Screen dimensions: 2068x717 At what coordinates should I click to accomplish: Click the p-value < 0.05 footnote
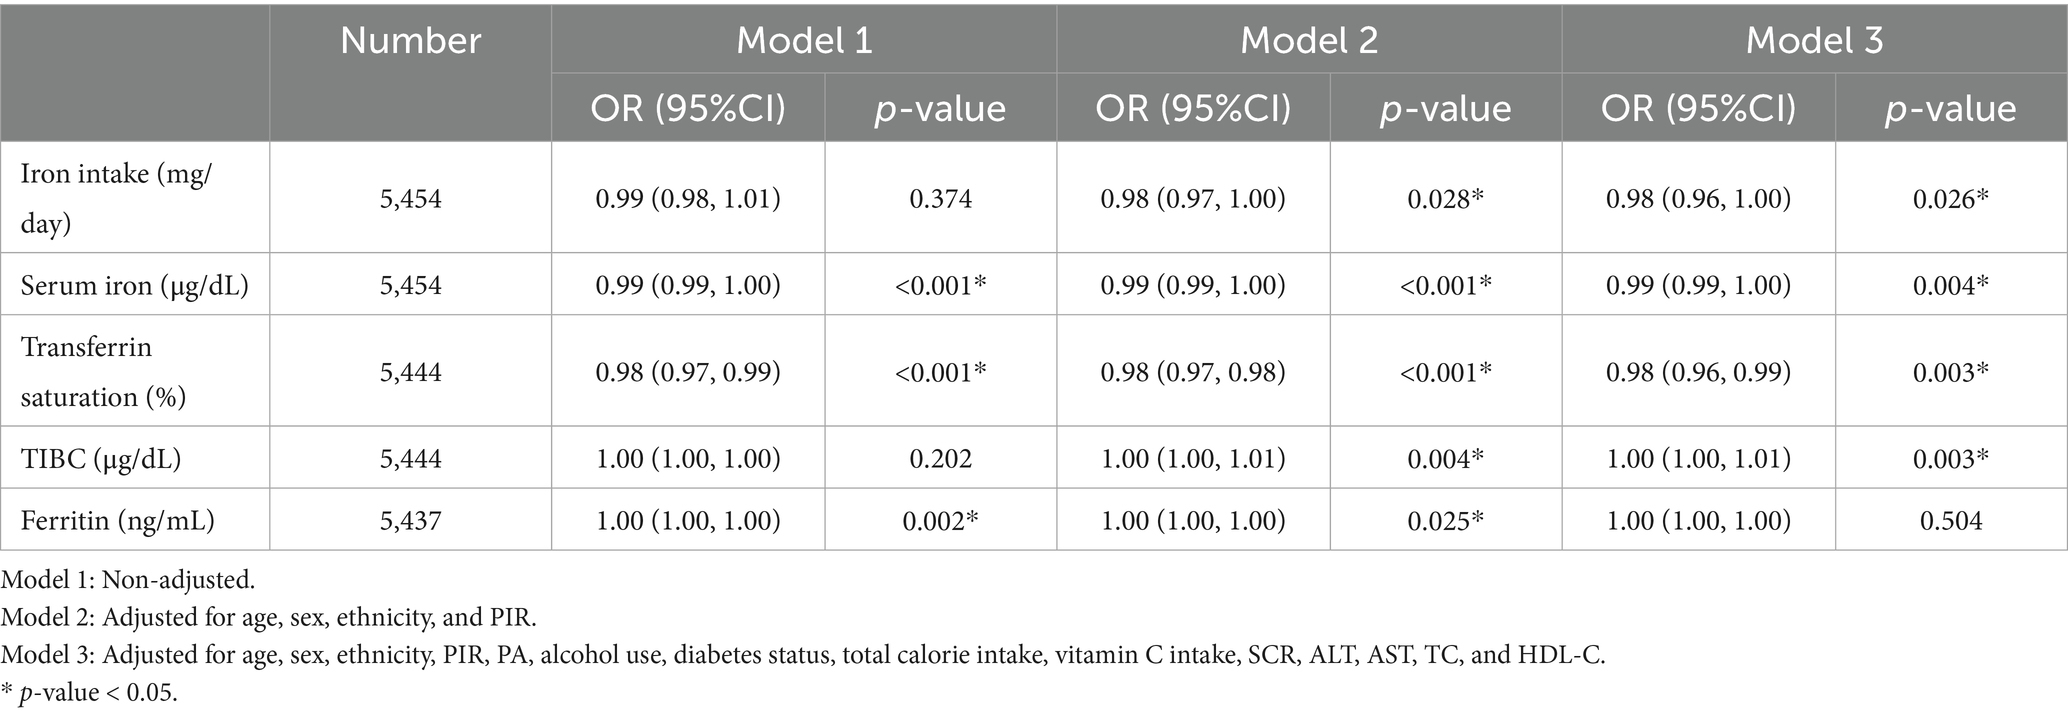coord(90,693)
